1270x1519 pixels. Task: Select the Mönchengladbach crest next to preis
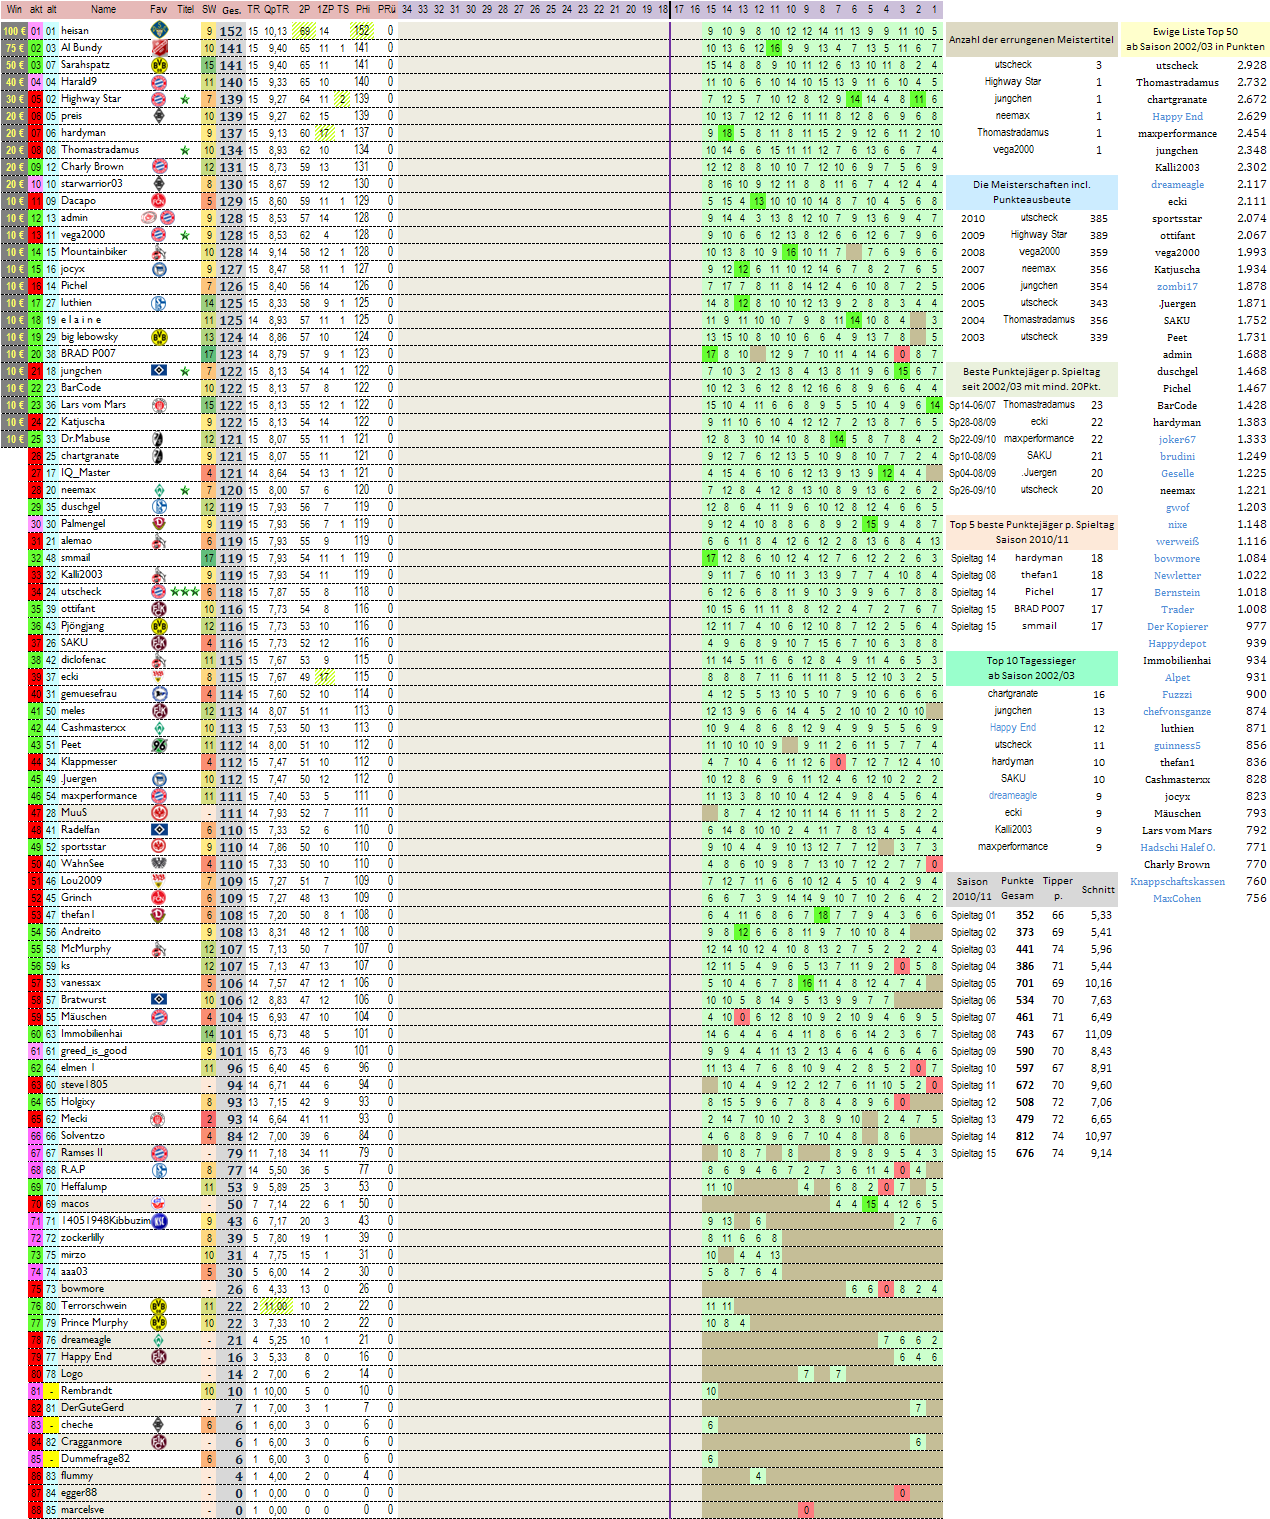[x=157, y=115]
